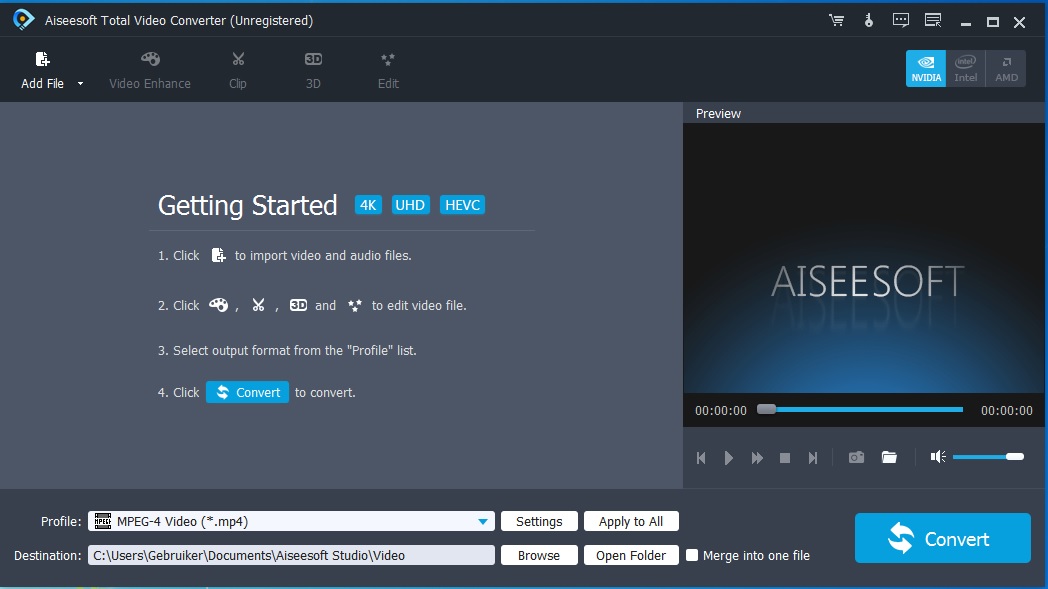
Task: Open the Video Enhance tool
Action: (x=150, y=70)
